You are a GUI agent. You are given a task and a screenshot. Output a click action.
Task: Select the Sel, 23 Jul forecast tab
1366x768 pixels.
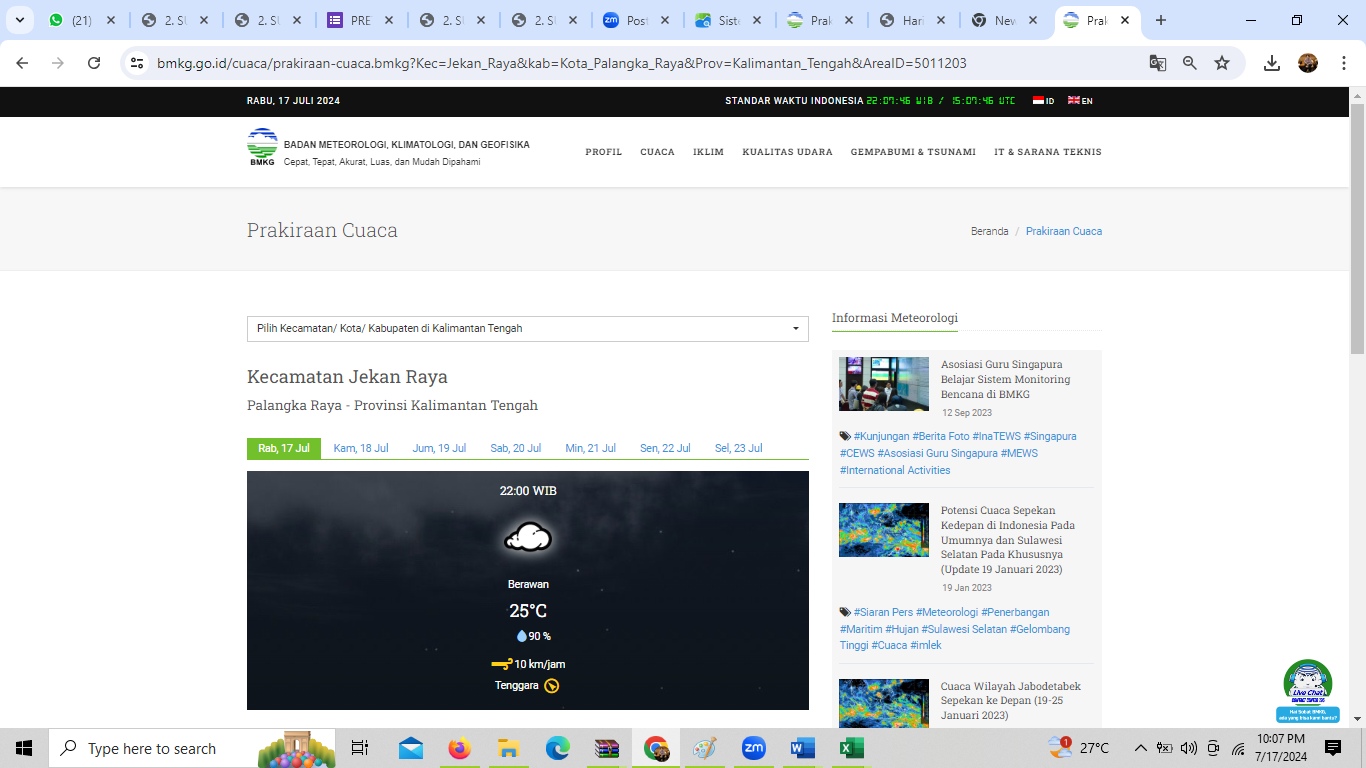point(739,448)
